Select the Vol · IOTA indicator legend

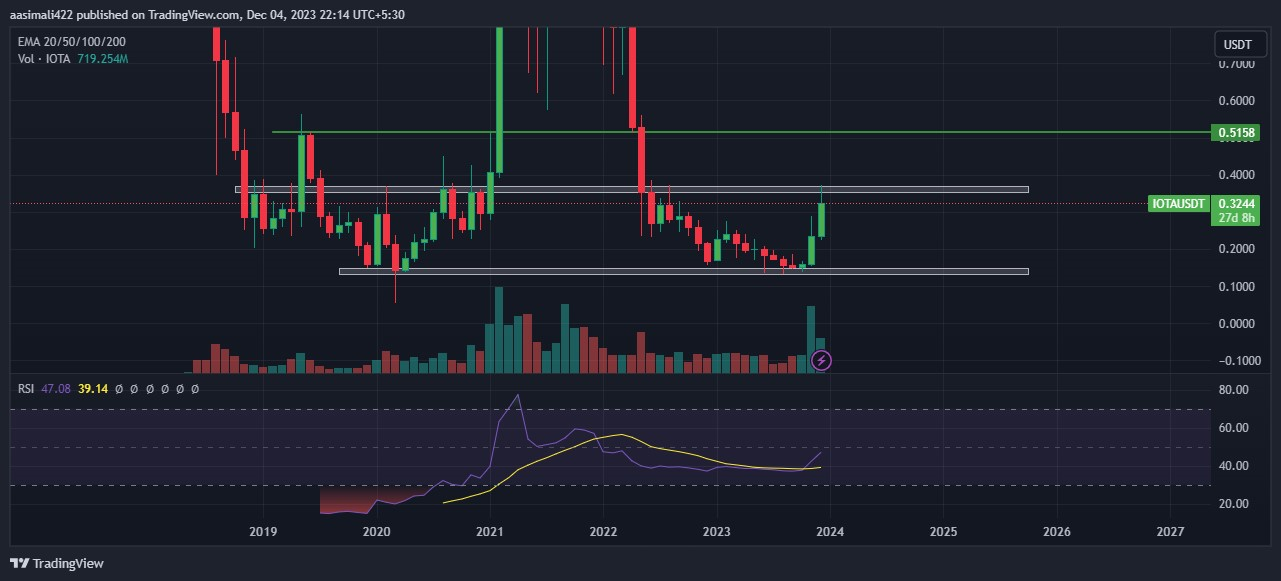(42, 59)
